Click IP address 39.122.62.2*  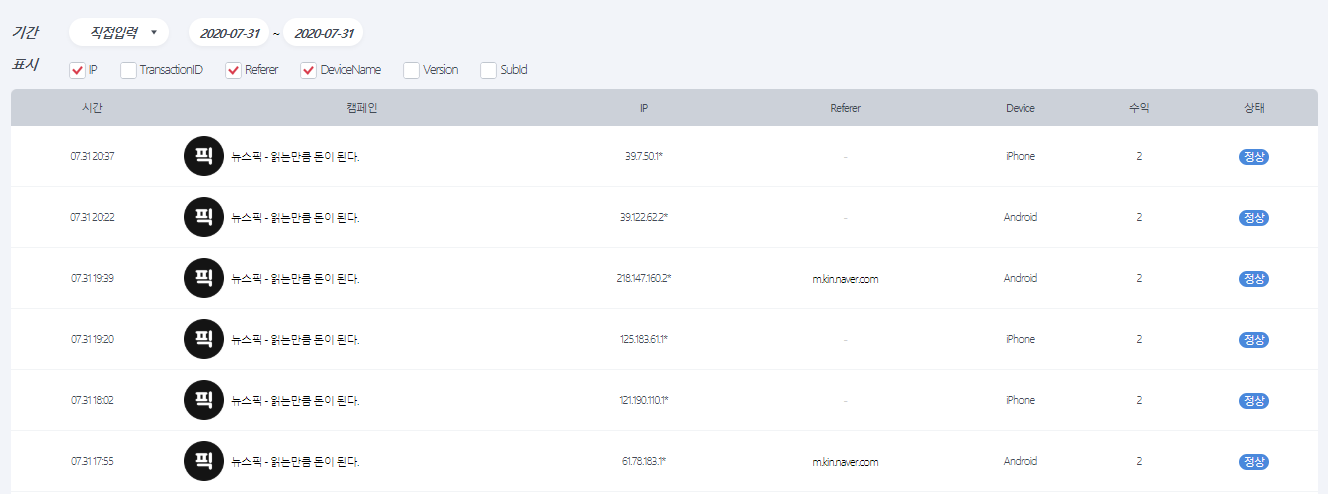644,218
